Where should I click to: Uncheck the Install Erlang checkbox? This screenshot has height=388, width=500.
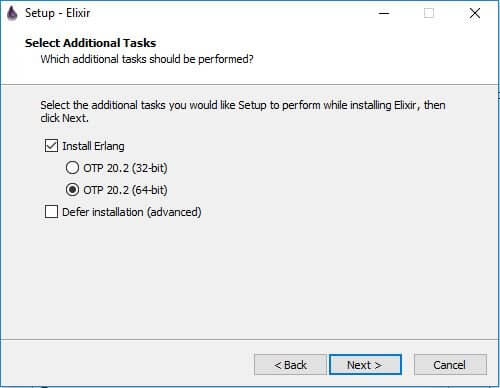click(51, 146)
